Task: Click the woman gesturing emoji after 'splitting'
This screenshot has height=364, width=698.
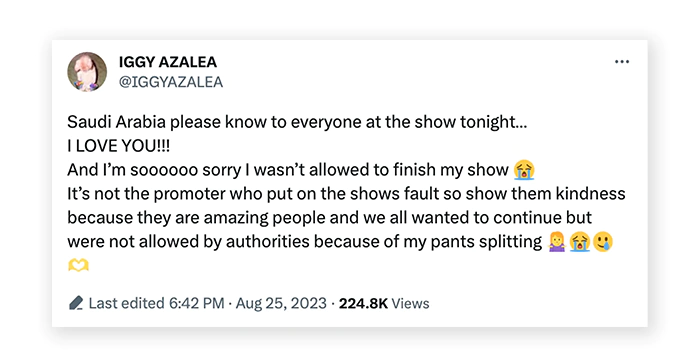Action: 556,242
